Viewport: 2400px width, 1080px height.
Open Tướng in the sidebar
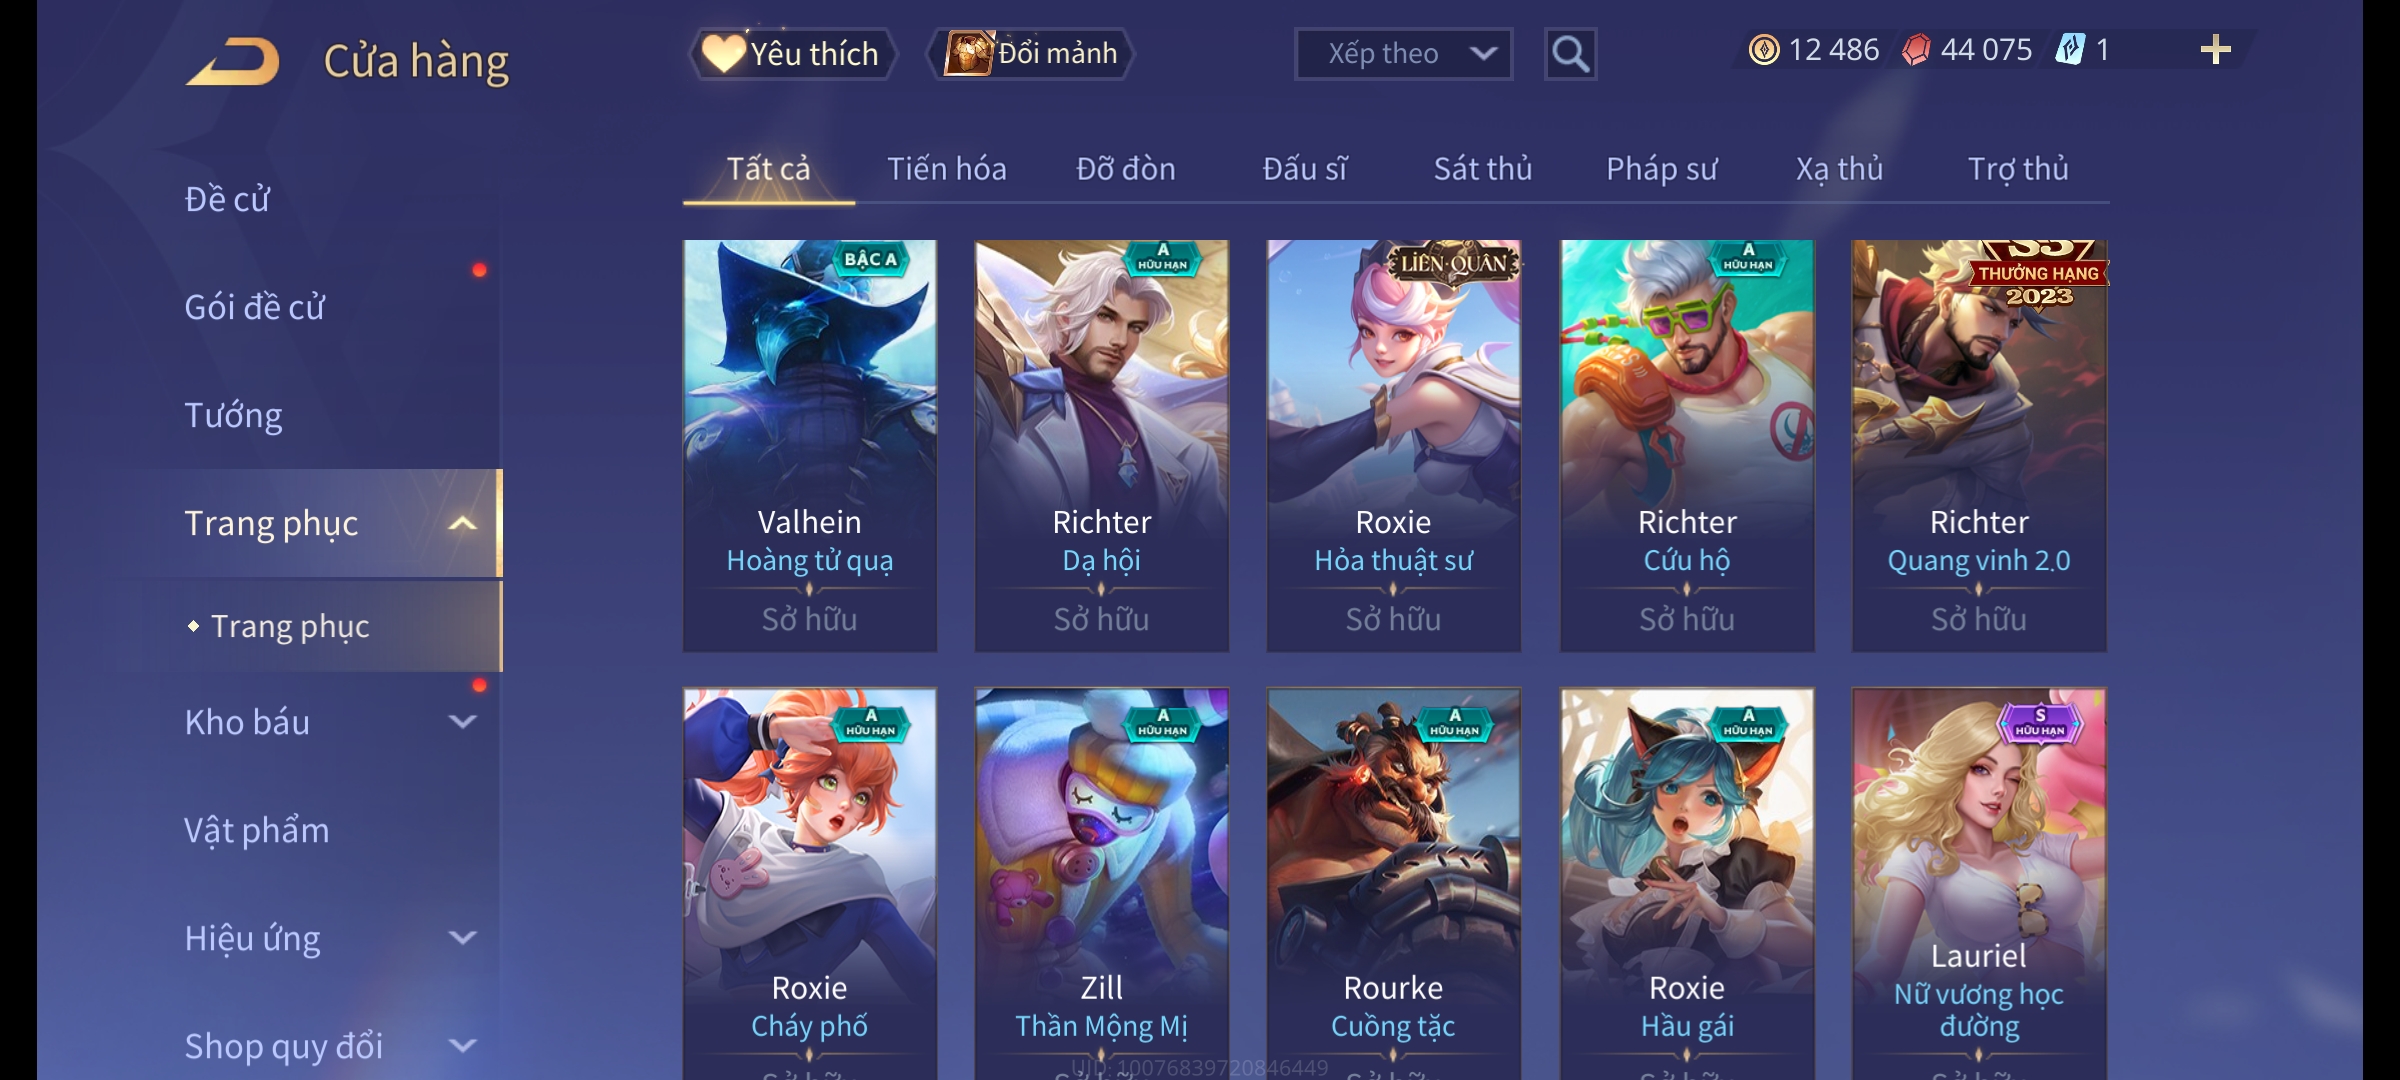[x=233, y=415]
